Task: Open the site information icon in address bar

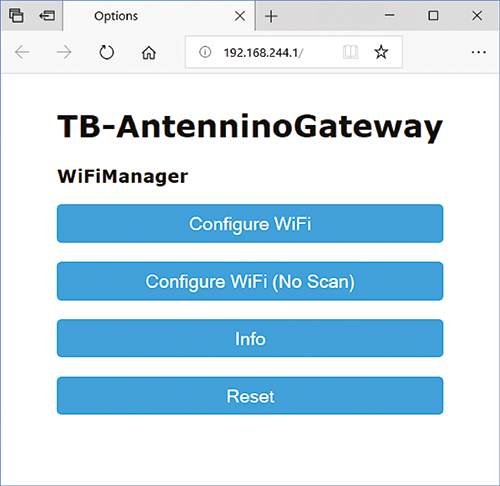Action: coord(205,52)
